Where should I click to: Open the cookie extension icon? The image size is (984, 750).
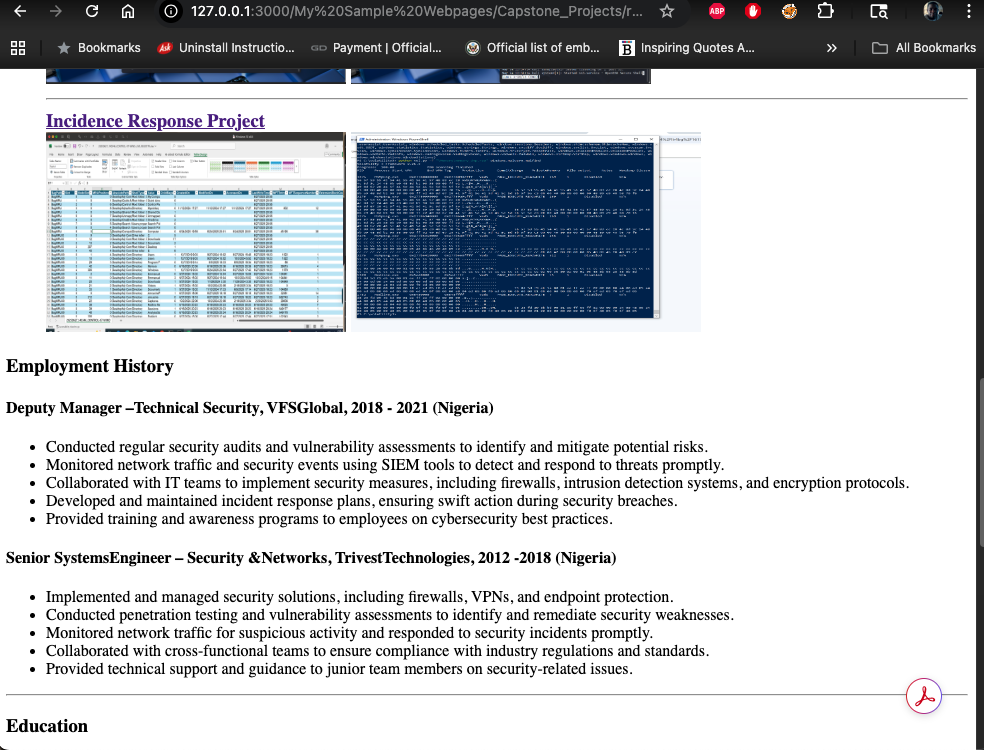click(x=789, y=11)
